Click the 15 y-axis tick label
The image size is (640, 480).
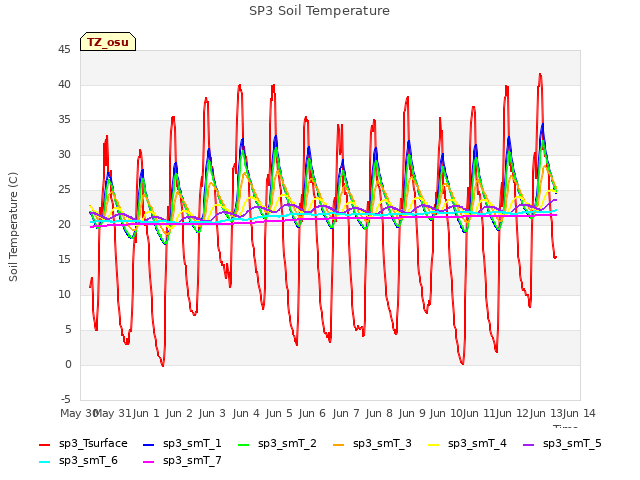tap(64, 260)
